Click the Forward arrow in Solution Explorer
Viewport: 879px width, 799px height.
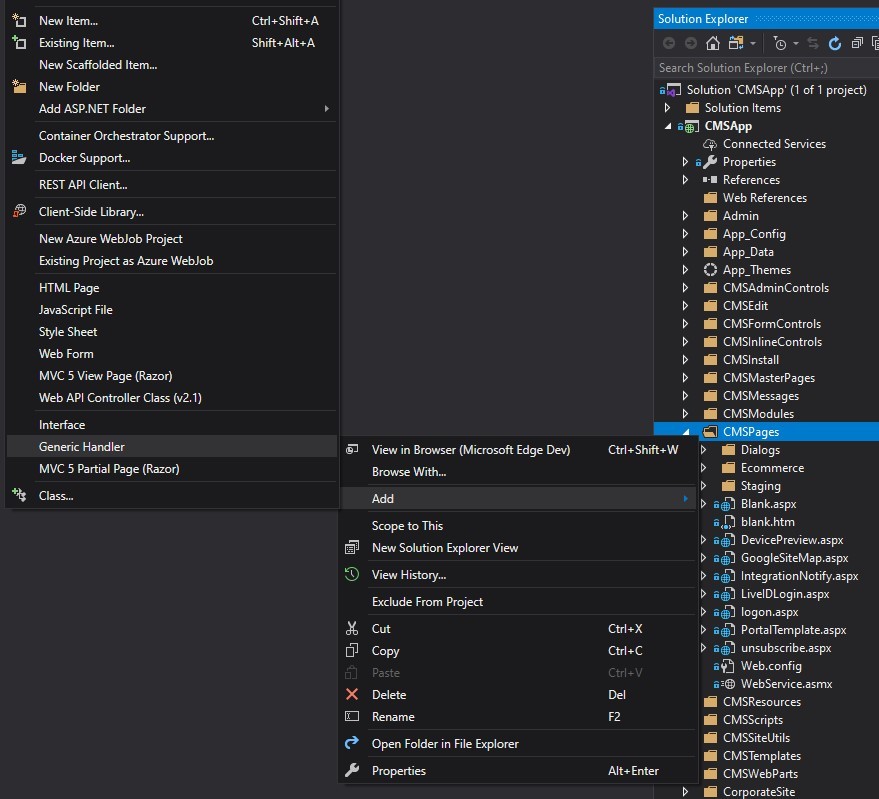click(691, 43)
